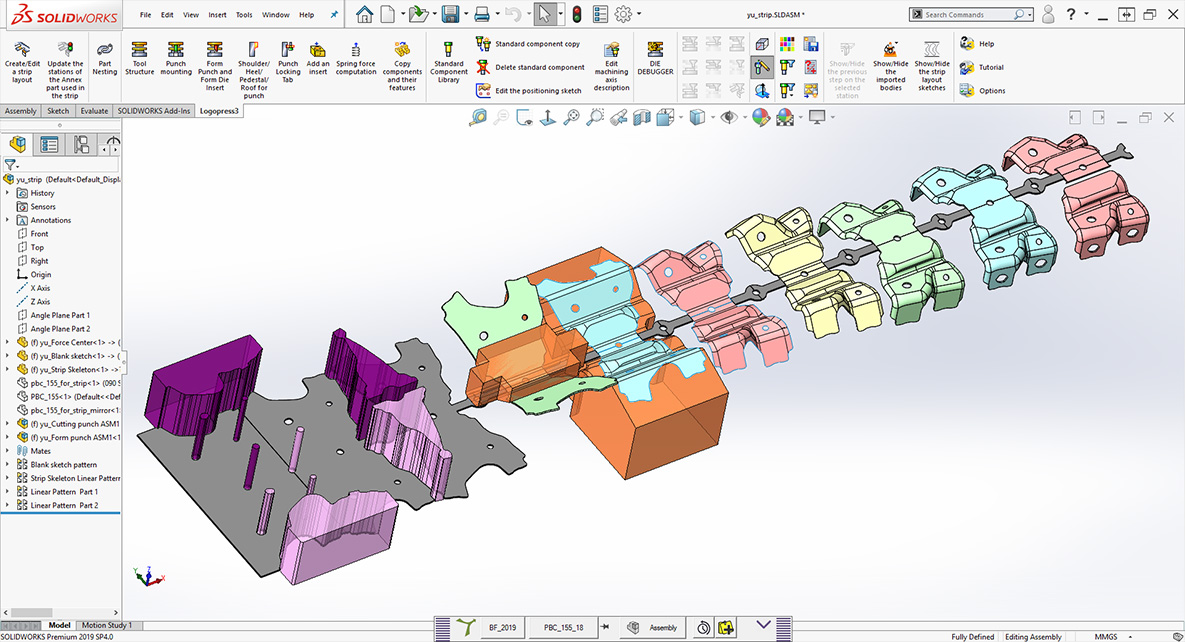This screenshot has width=1185, height=642.
Task: Open the ConfigurationManager tab
Action: 81,144
